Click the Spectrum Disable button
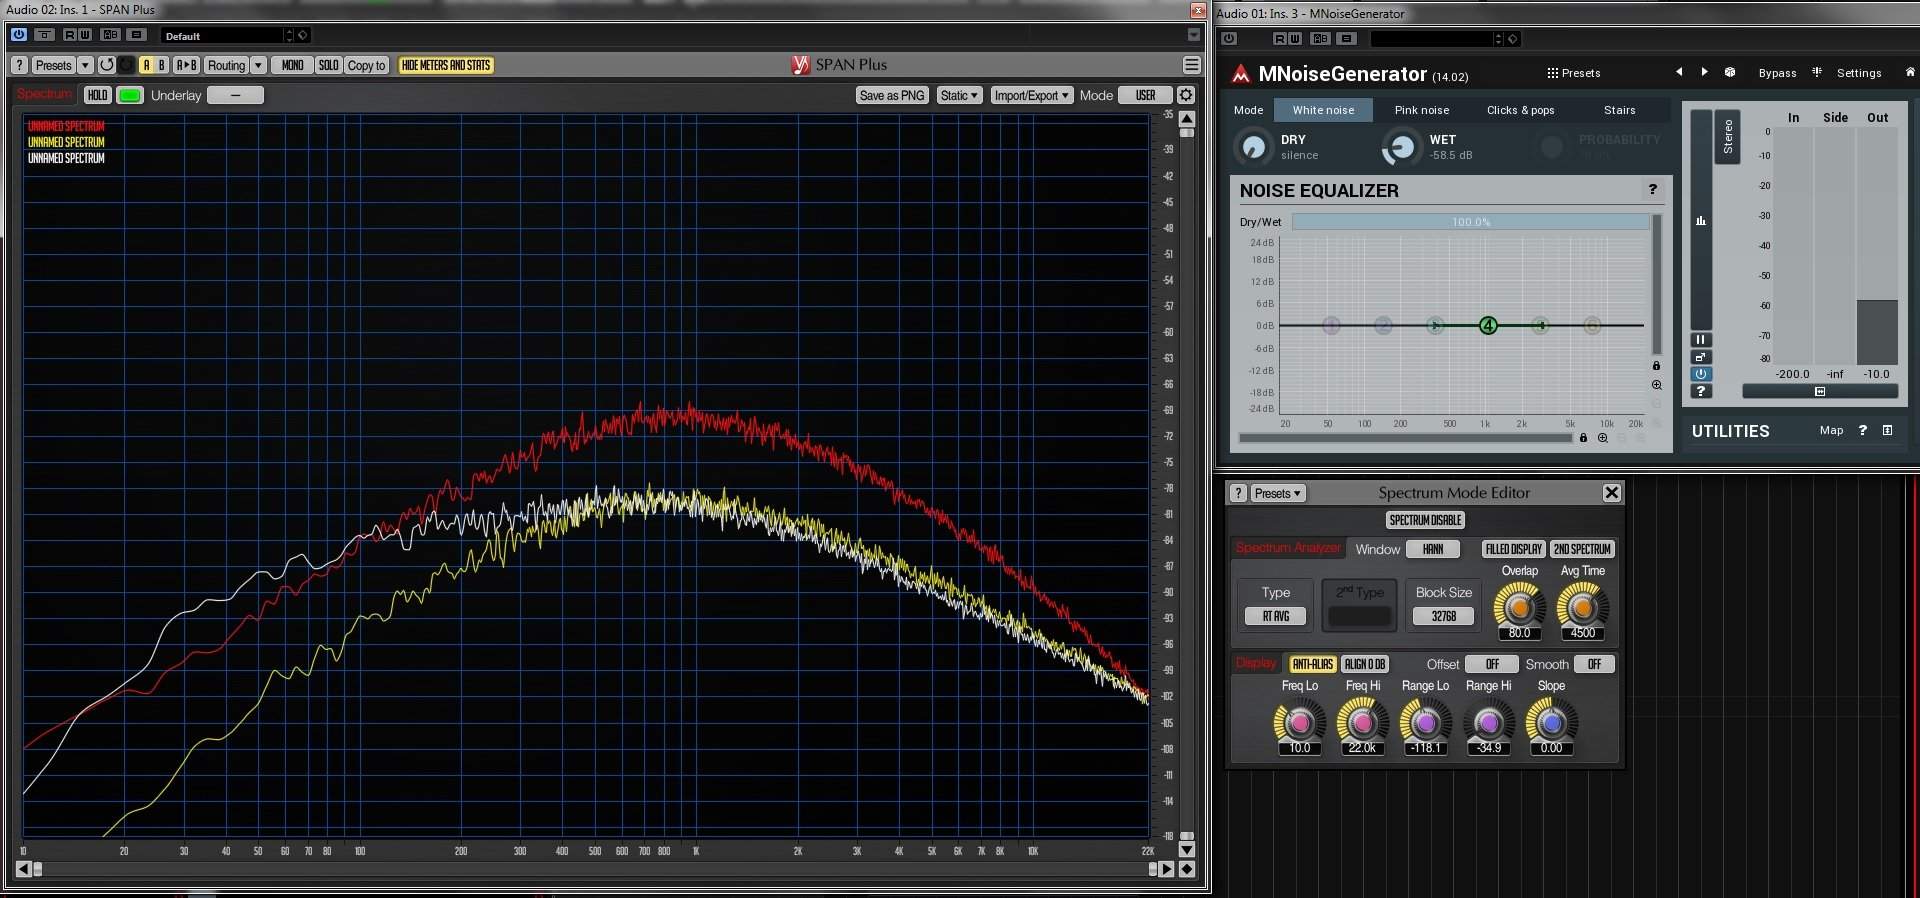 pyautogui.click(x=1425, y=520)
